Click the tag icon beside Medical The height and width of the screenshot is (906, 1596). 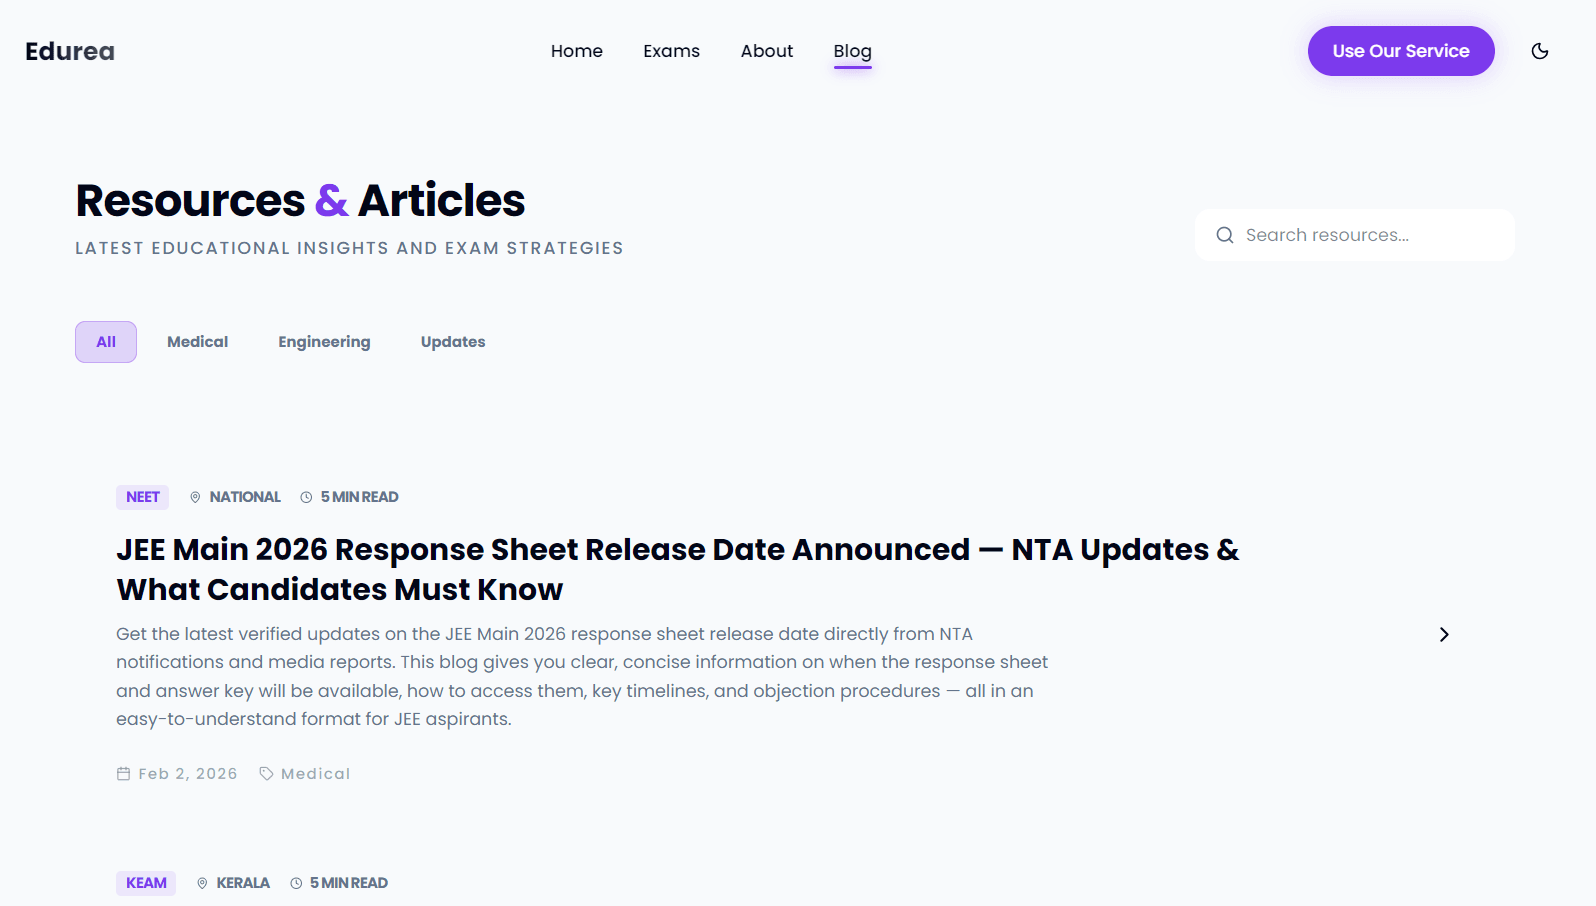pos(266,774)
